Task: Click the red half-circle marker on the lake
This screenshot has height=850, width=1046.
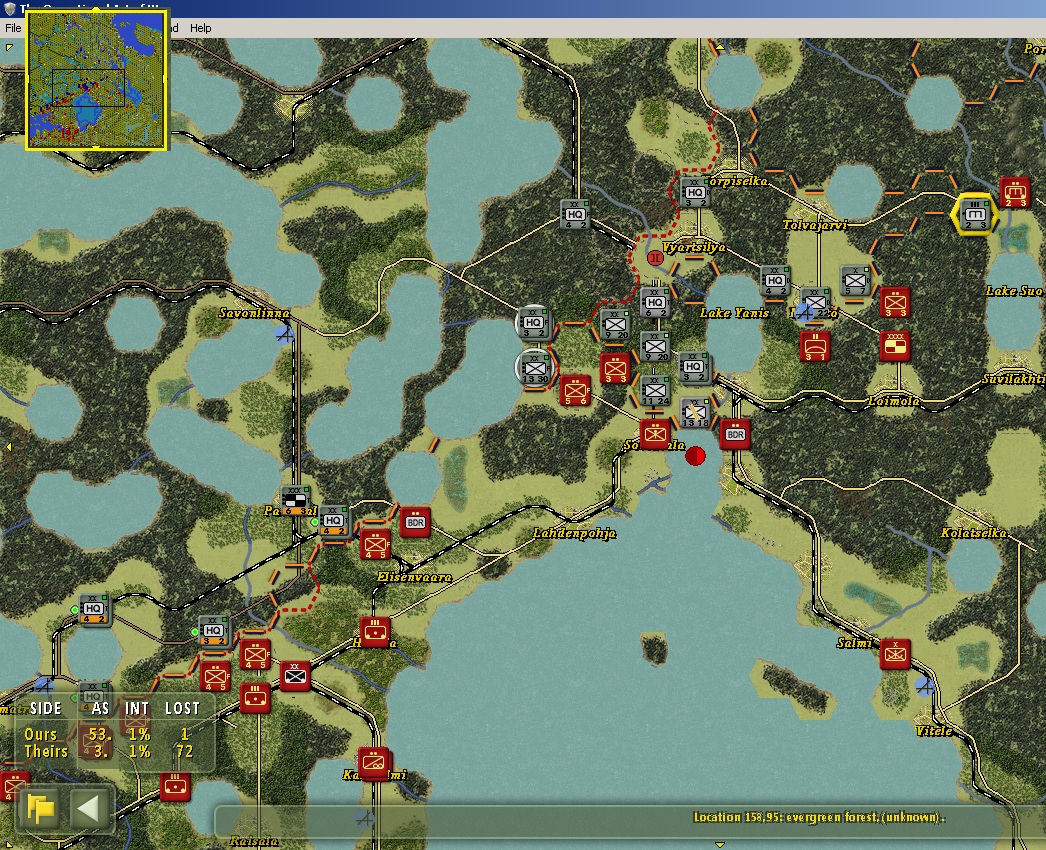Action: pos(695,456)
